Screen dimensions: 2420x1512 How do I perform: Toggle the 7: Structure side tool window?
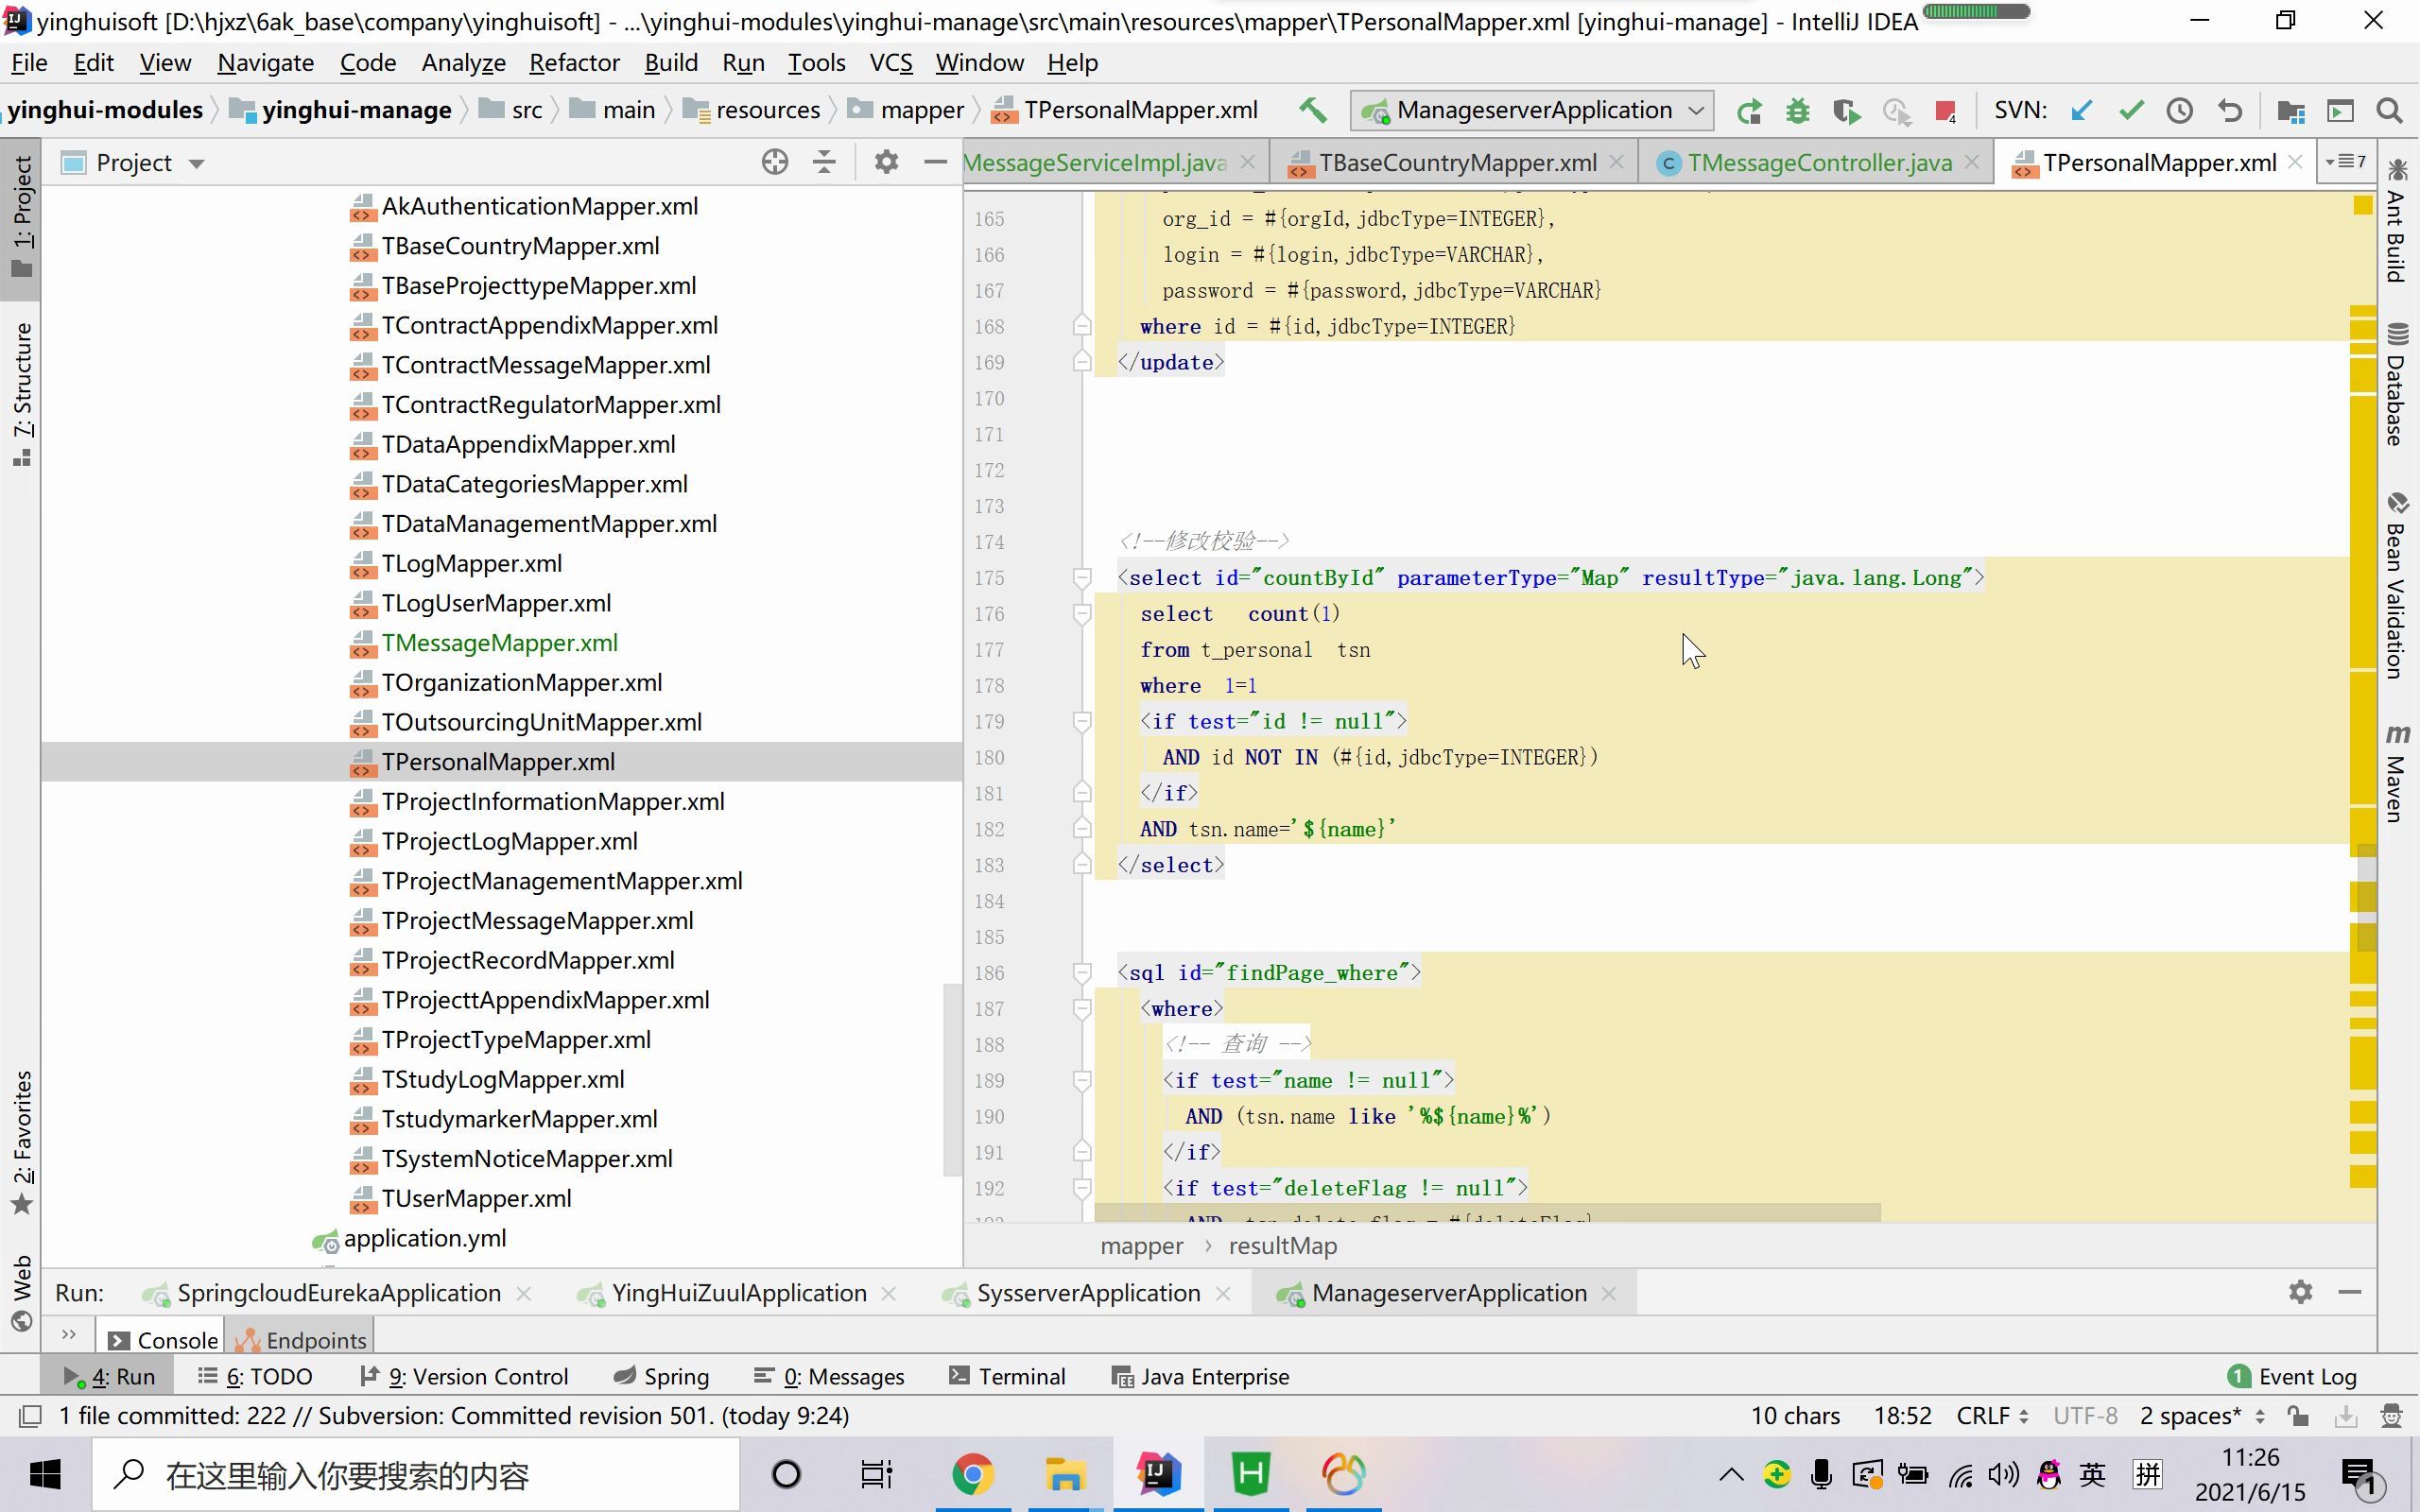pos(21,393)
